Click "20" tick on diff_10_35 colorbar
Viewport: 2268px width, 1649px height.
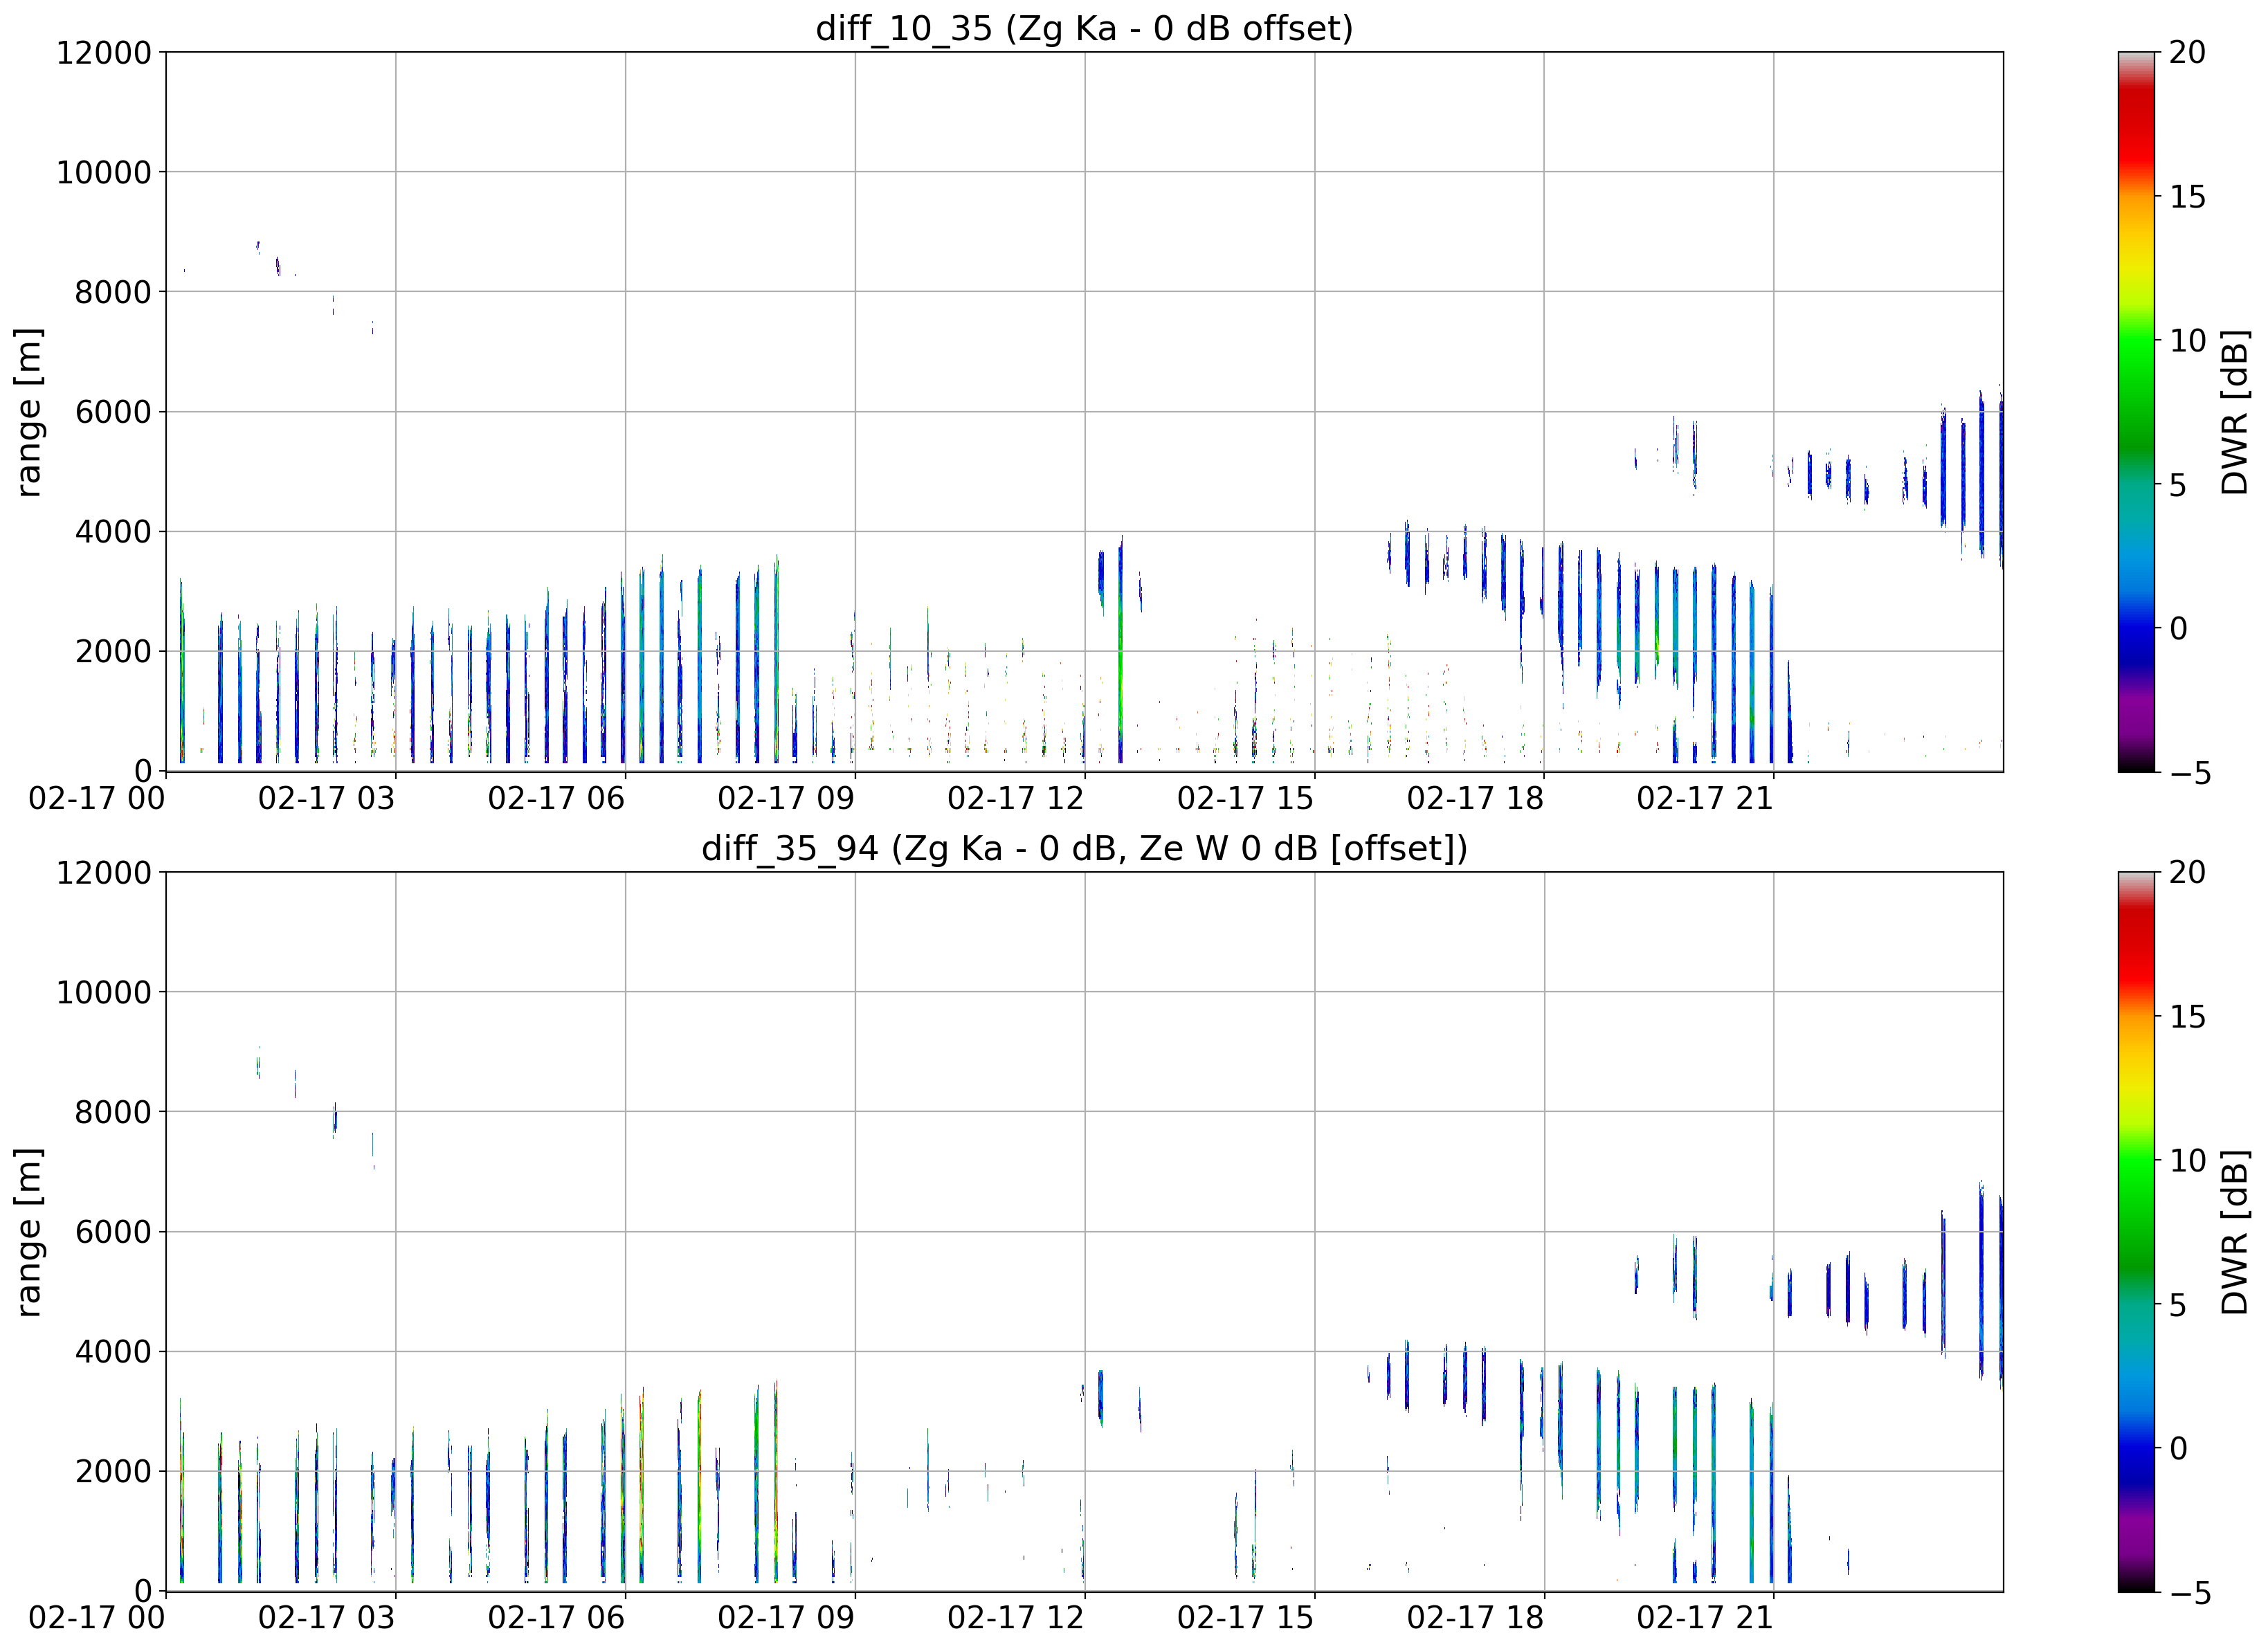[x=2187, y=52]
